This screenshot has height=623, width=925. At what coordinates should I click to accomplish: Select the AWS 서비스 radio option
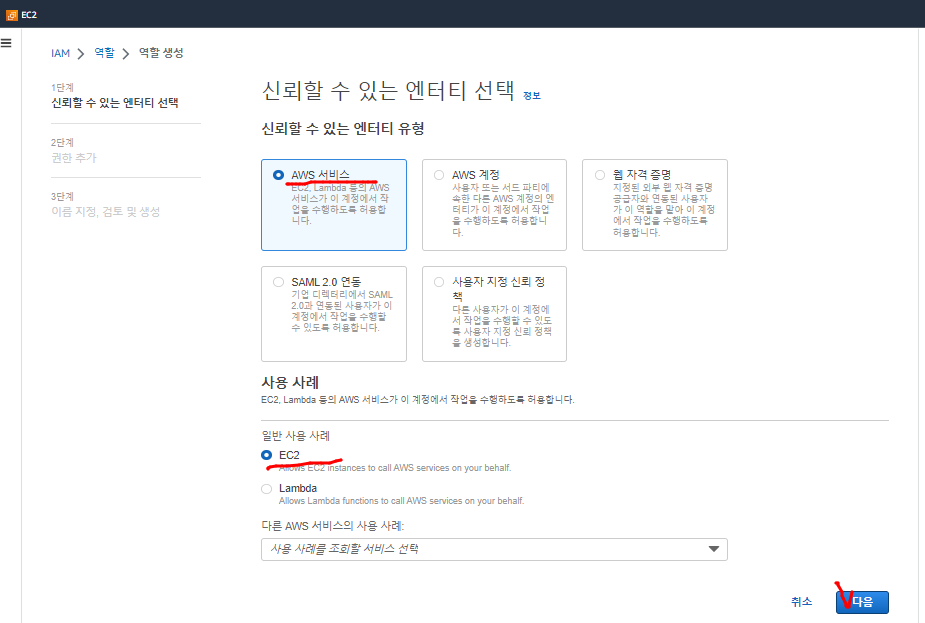(x=278, y=175)
